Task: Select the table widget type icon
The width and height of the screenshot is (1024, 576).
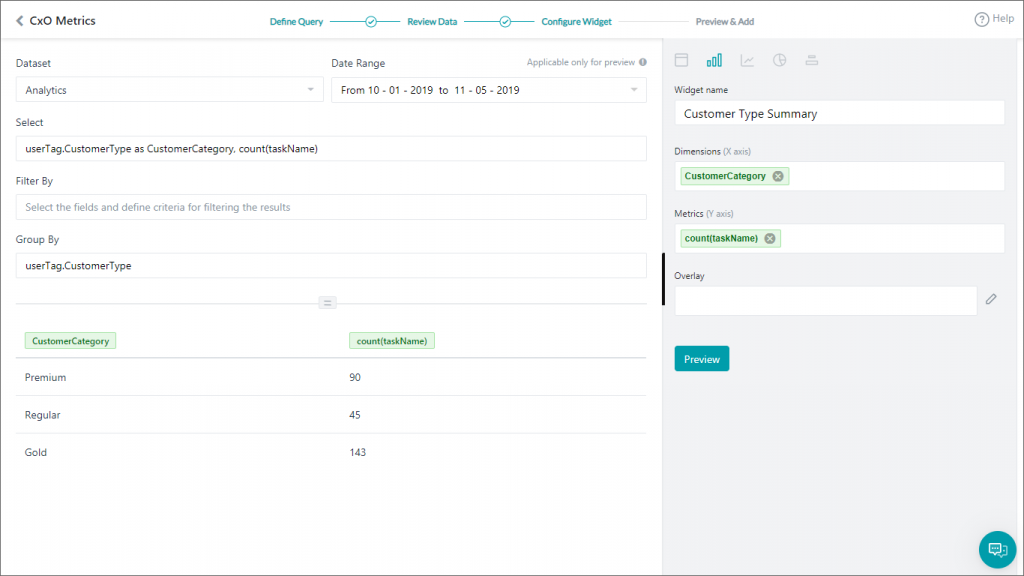Action: click(681, 60)
